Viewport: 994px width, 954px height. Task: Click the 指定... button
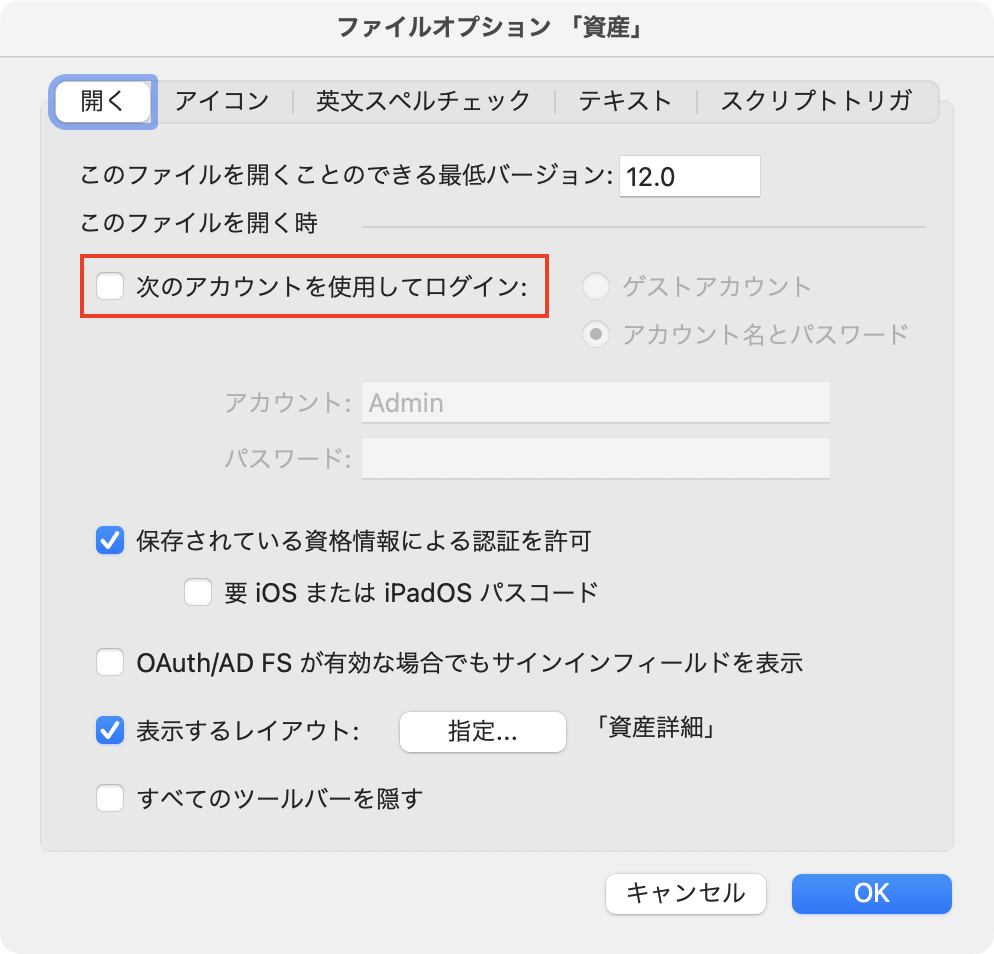pos(482,731)
